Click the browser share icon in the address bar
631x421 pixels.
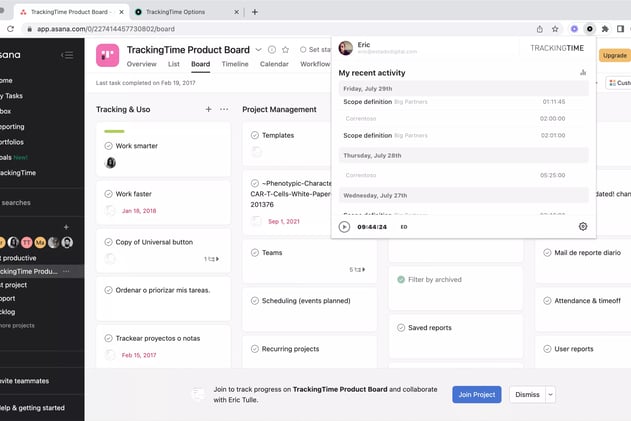[x=540, y=29]
